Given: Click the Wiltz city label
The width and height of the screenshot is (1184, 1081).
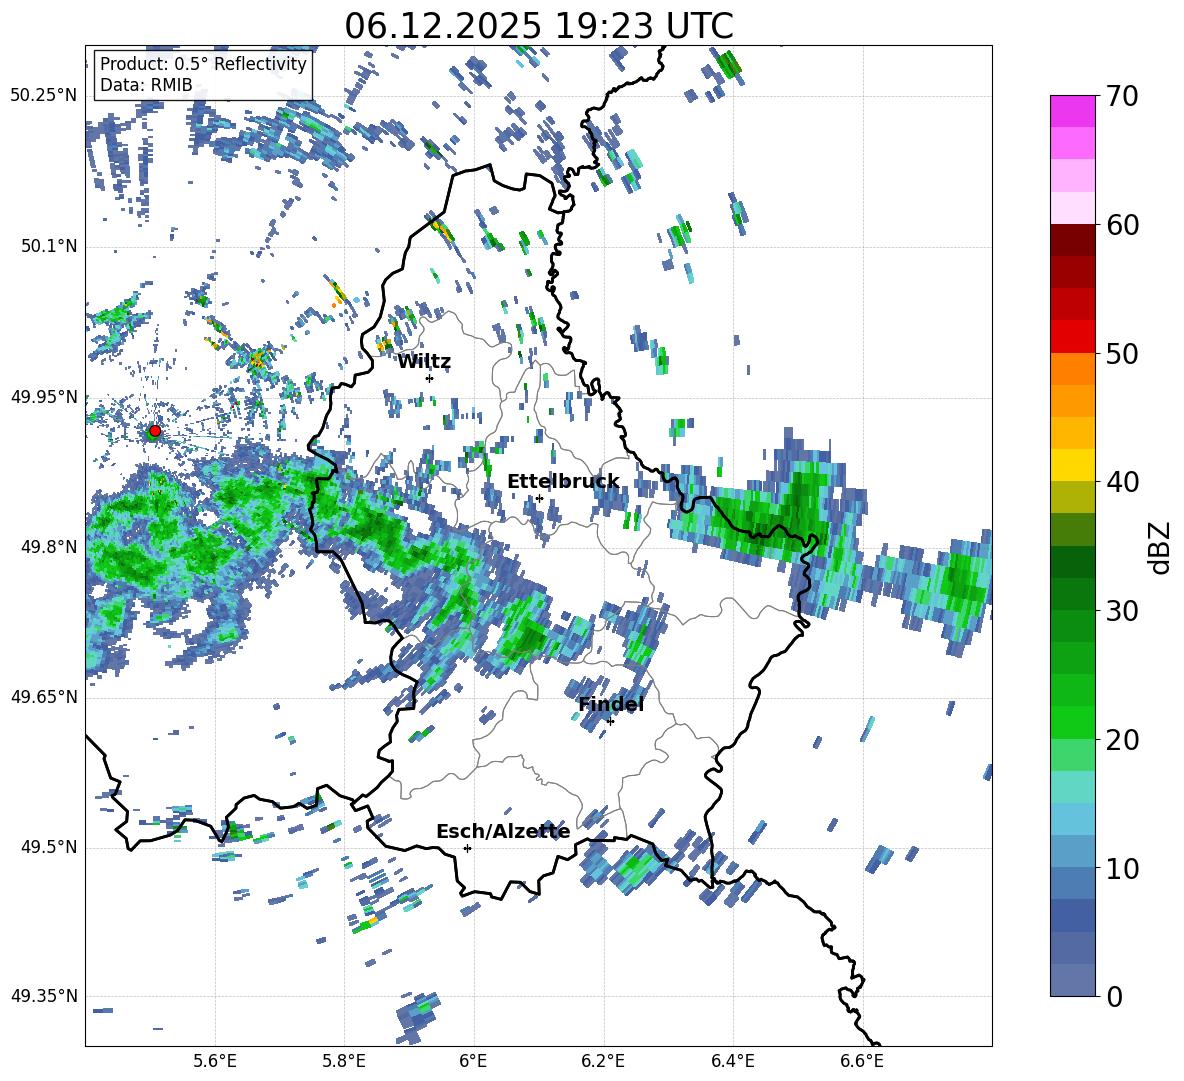Looking at the screenshot, I should (424, 362).
